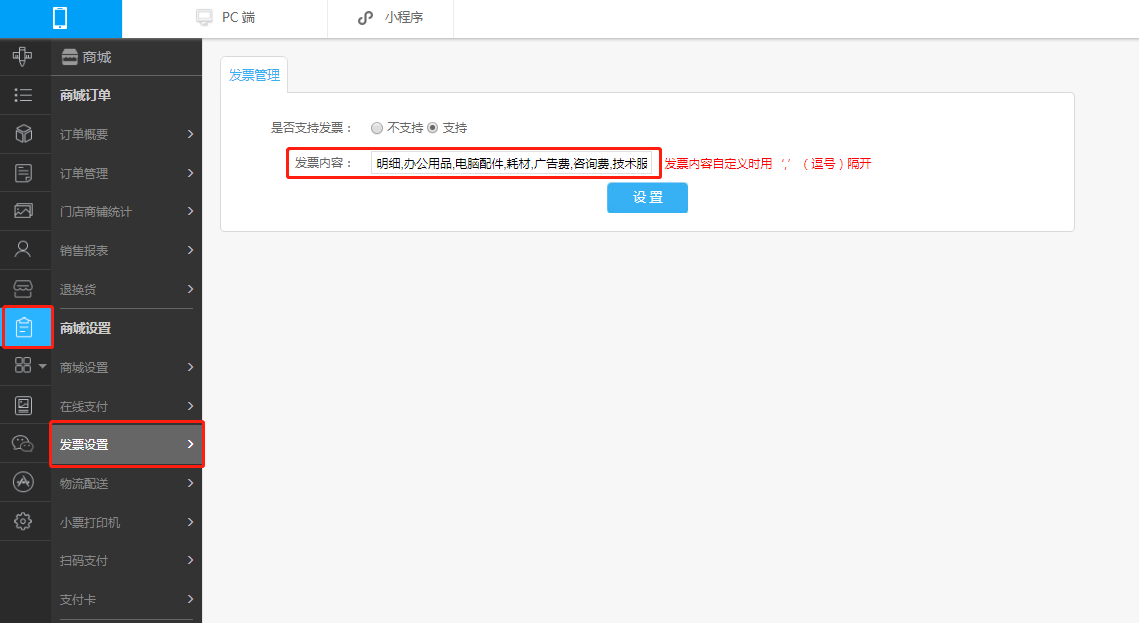Open the 3D box icon in sidebar

coord(23,134)
